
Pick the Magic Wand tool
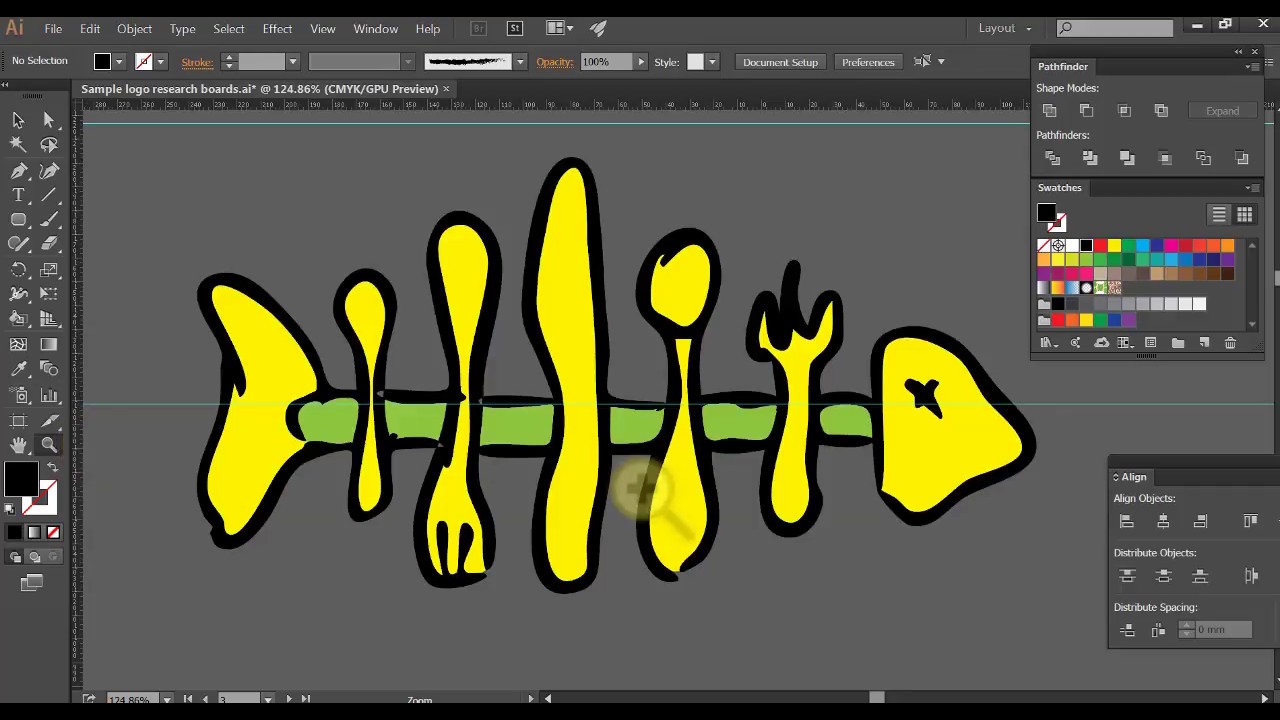coord(18,145)
